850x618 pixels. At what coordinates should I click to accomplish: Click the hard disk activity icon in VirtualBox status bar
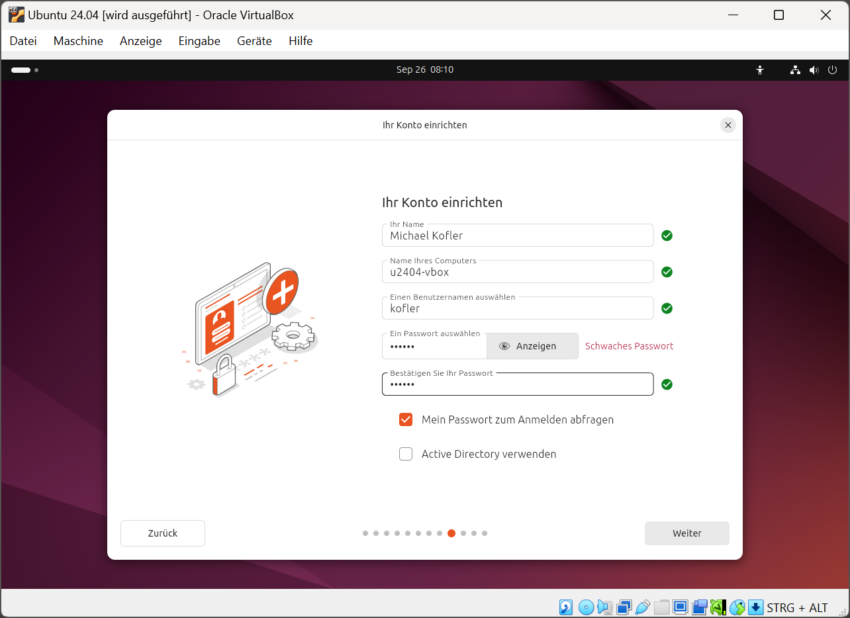click(x=564, y=607)
